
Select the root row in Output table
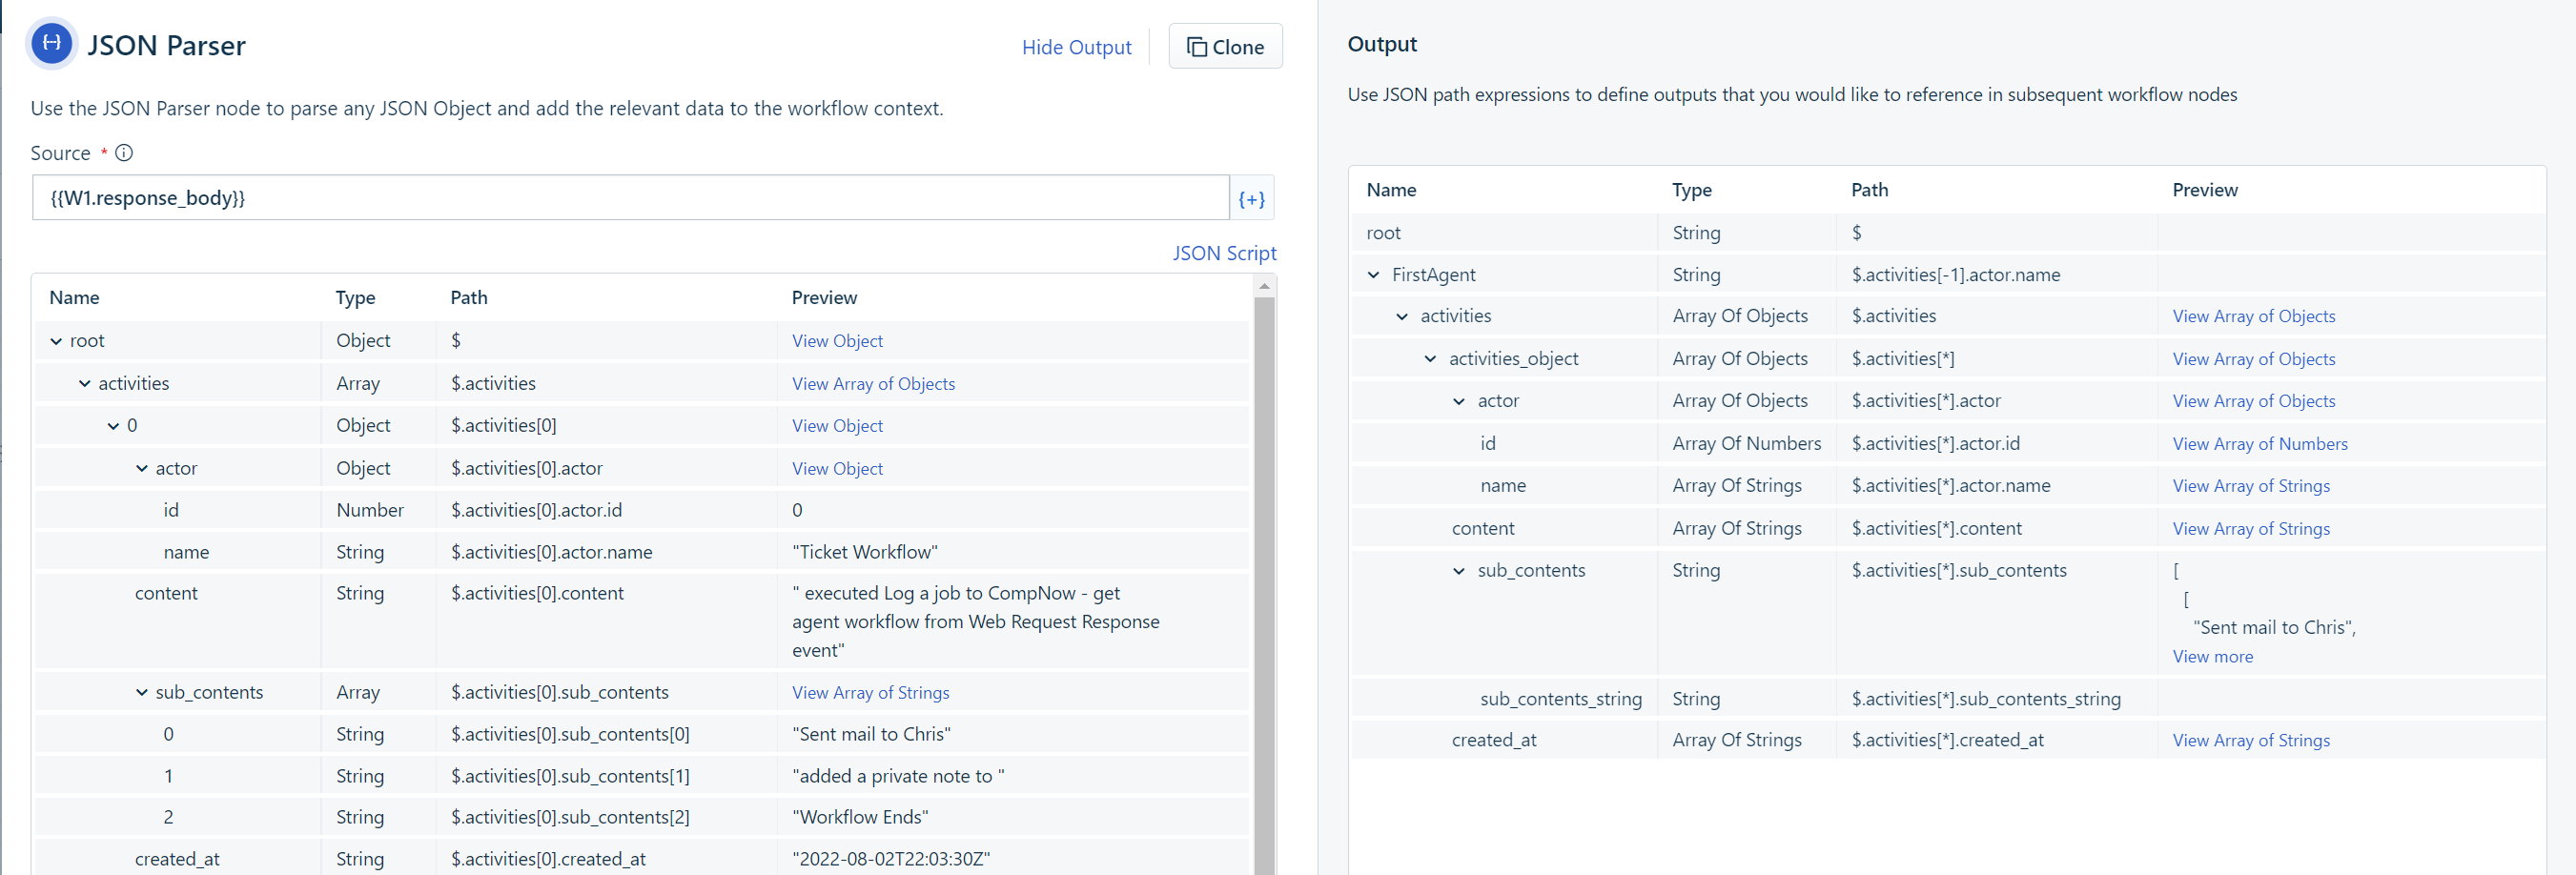click(1947, 233)
